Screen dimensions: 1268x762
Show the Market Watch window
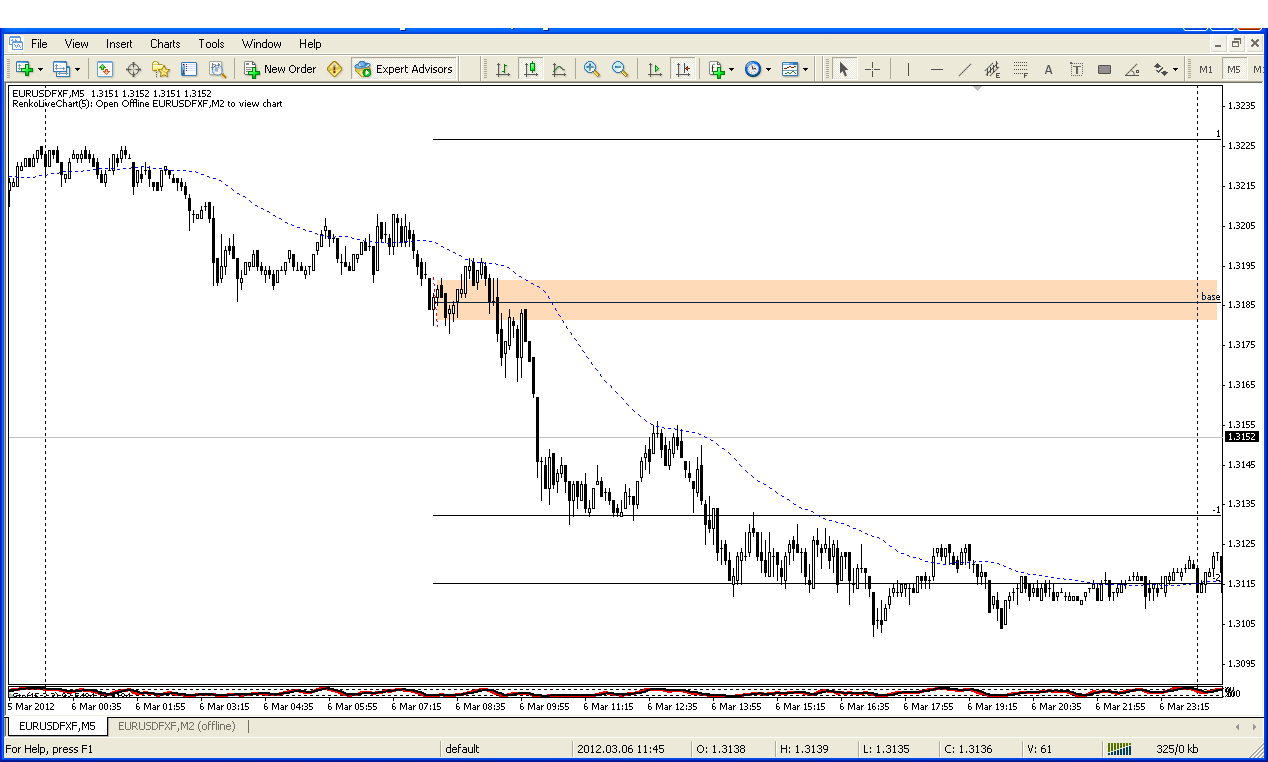[x=105, y=69]
